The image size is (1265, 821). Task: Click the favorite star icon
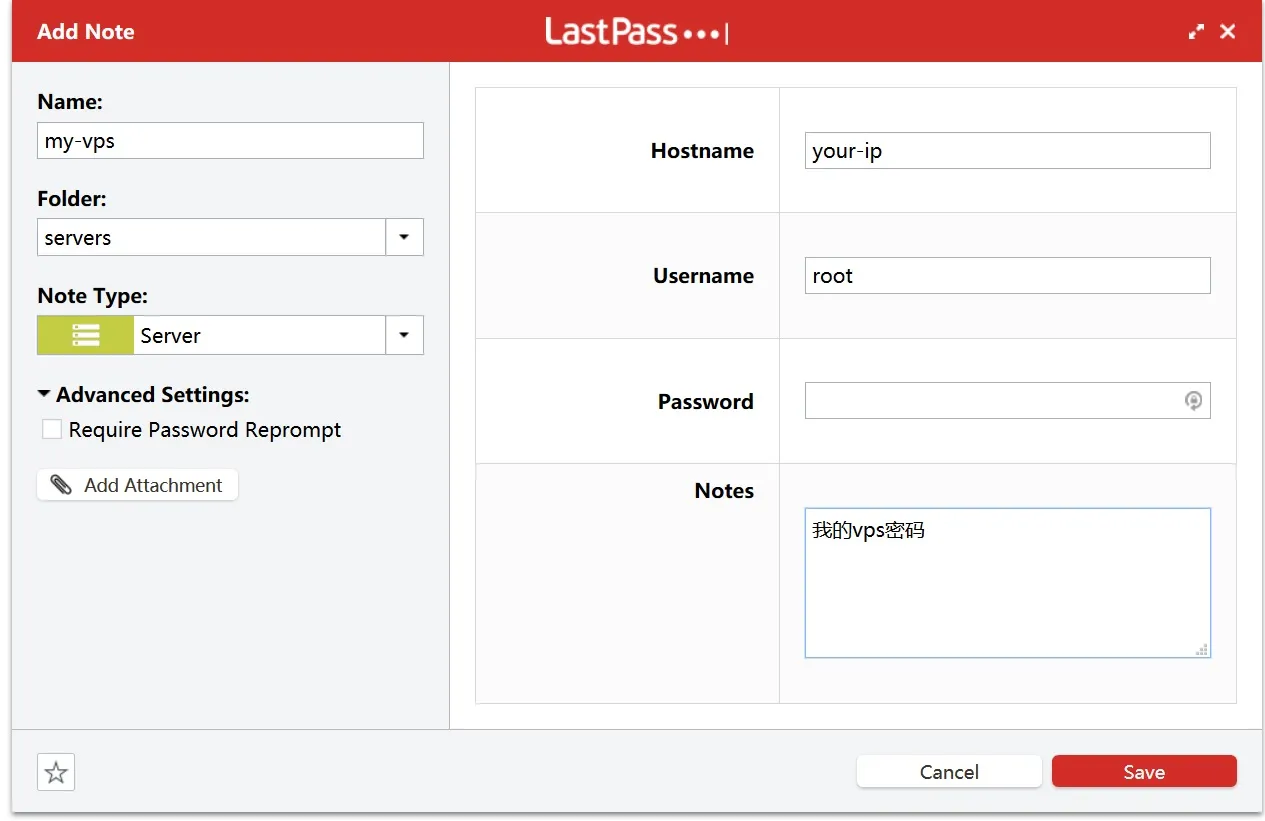(x=56, y=772)
